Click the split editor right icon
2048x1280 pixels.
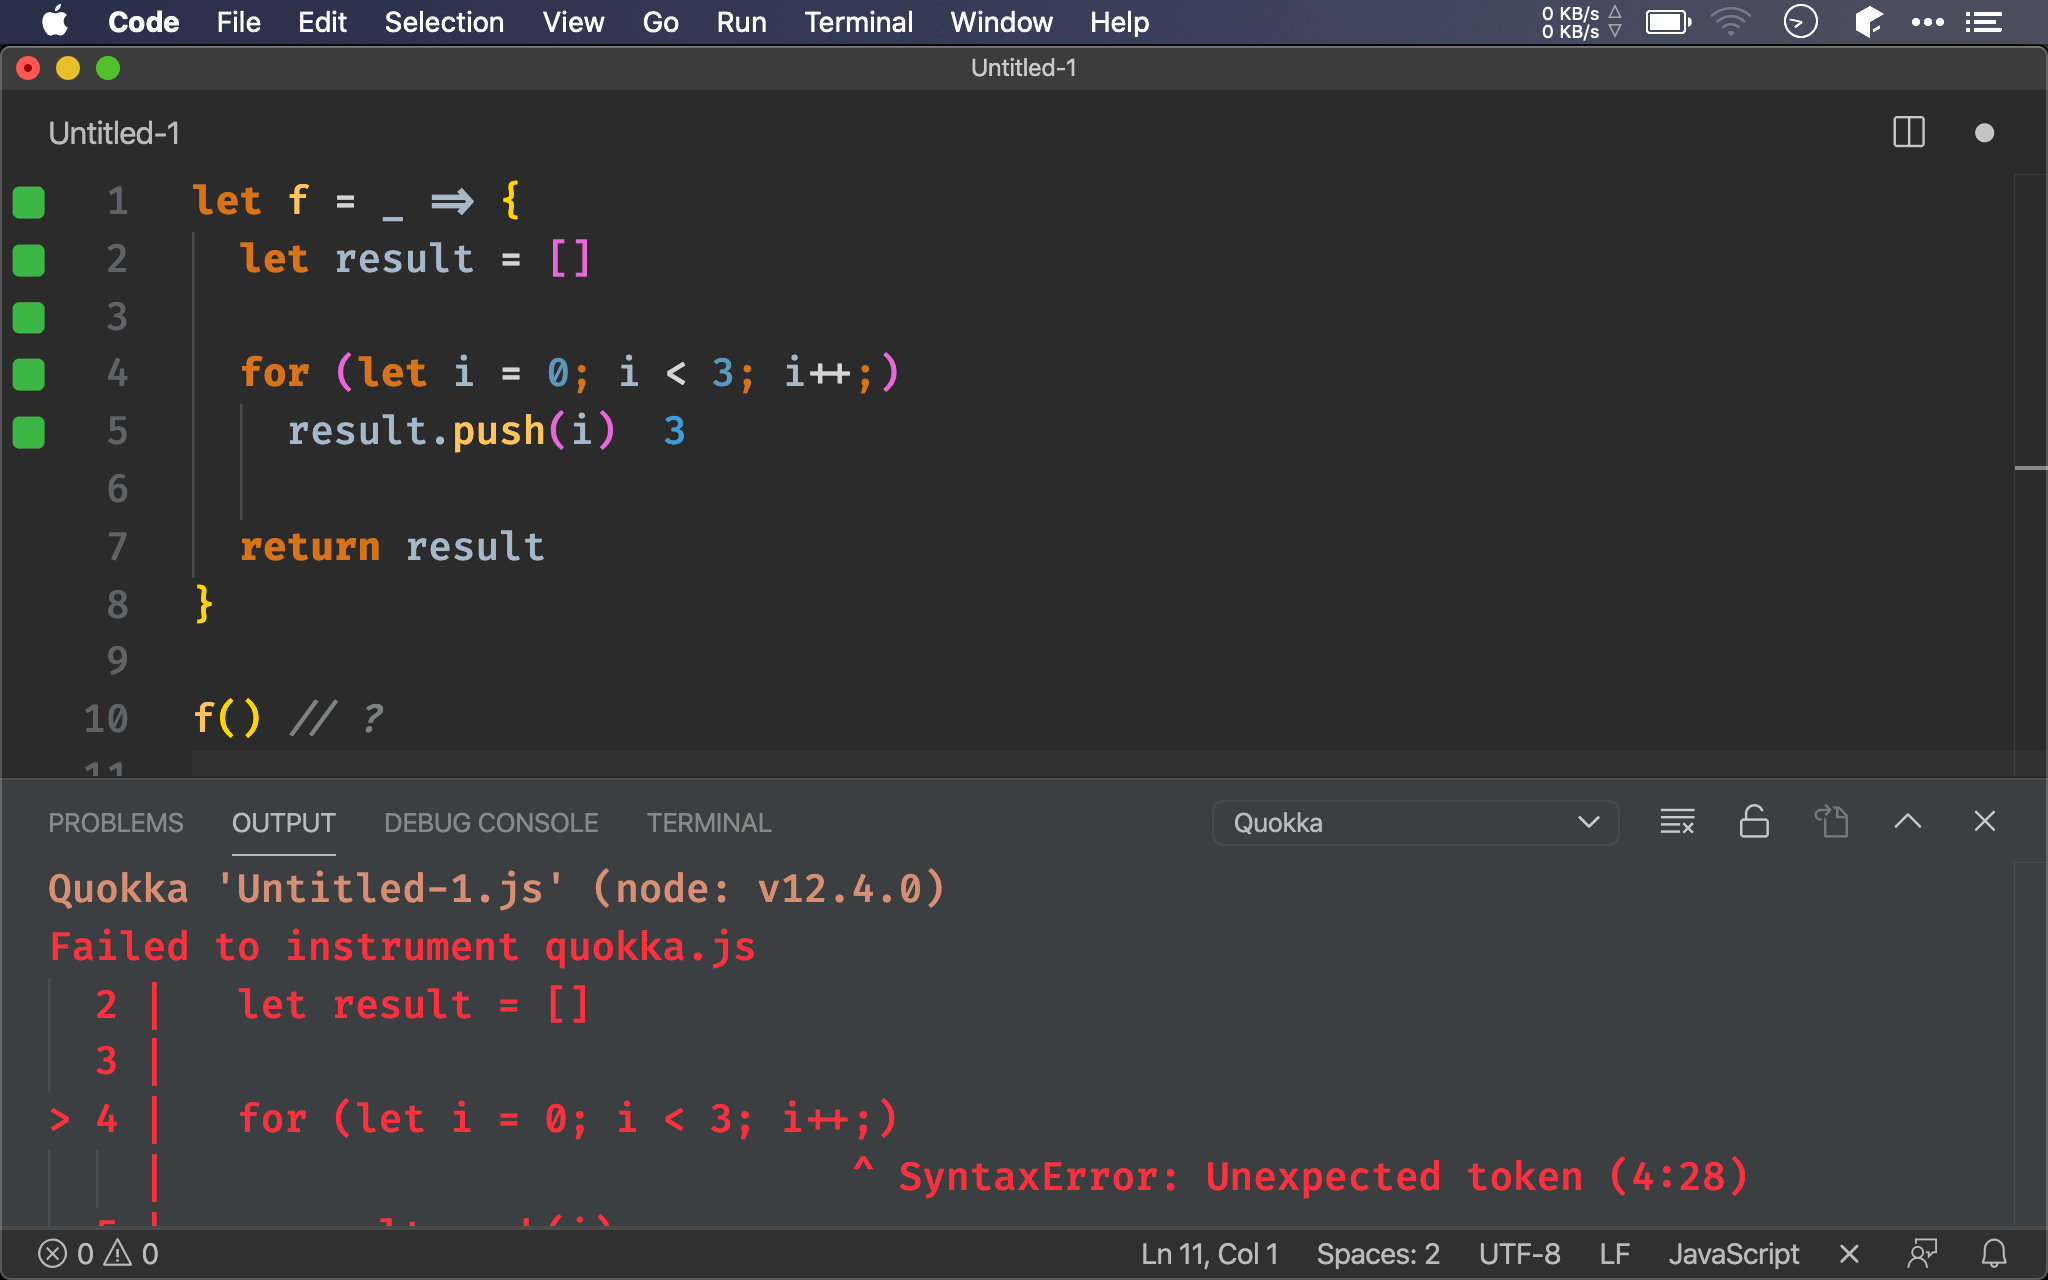coord(1908,132)
